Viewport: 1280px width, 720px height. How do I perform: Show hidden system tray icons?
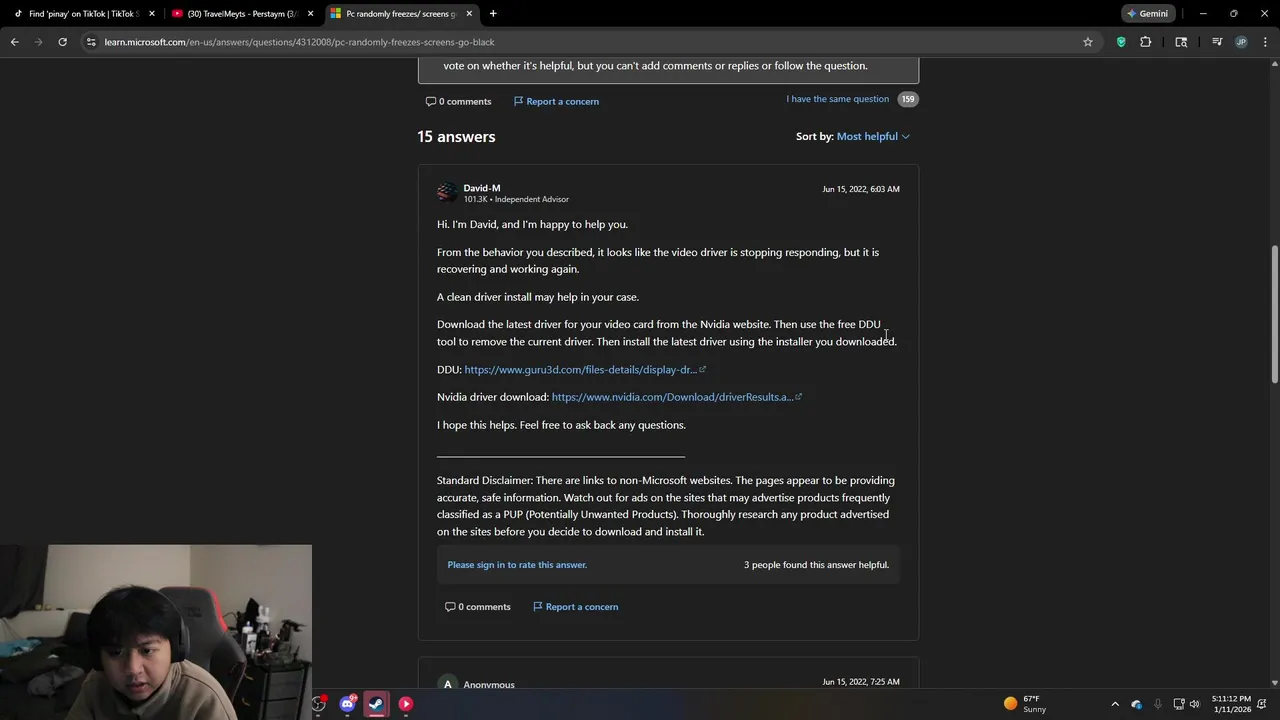[x=1115, y=704]
